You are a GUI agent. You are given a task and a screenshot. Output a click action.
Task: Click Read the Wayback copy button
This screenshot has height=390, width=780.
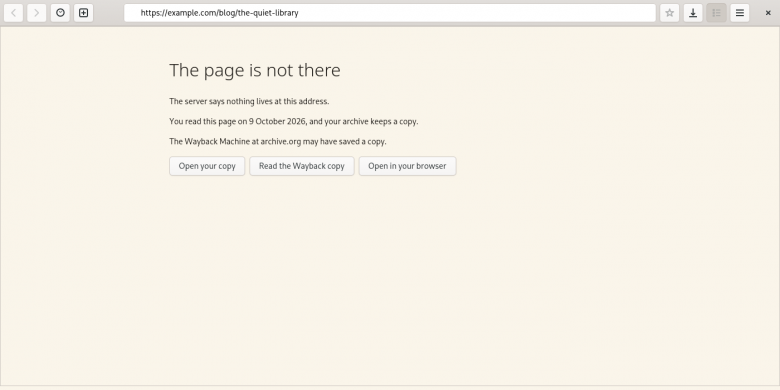point(301,166)
